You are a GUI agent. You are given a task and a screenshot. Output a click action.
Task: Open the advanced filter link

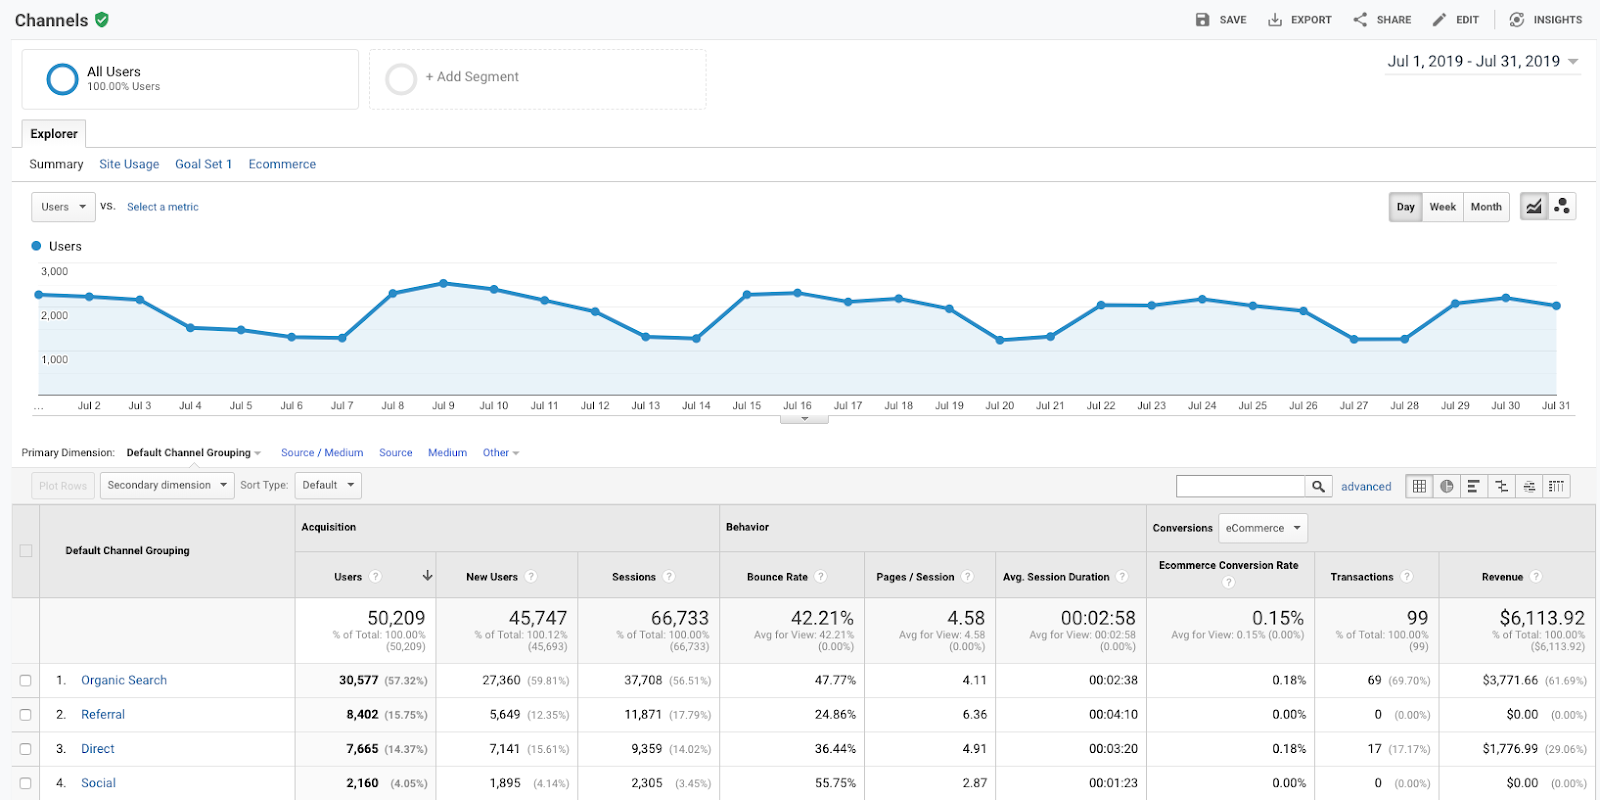point(1366,487)
